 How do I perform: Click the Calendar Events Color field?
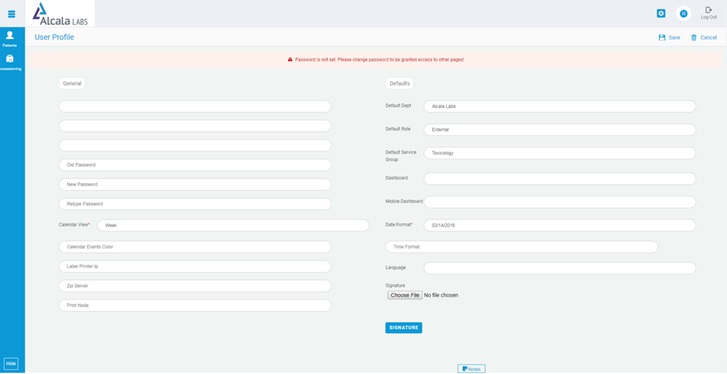point(195,247)
